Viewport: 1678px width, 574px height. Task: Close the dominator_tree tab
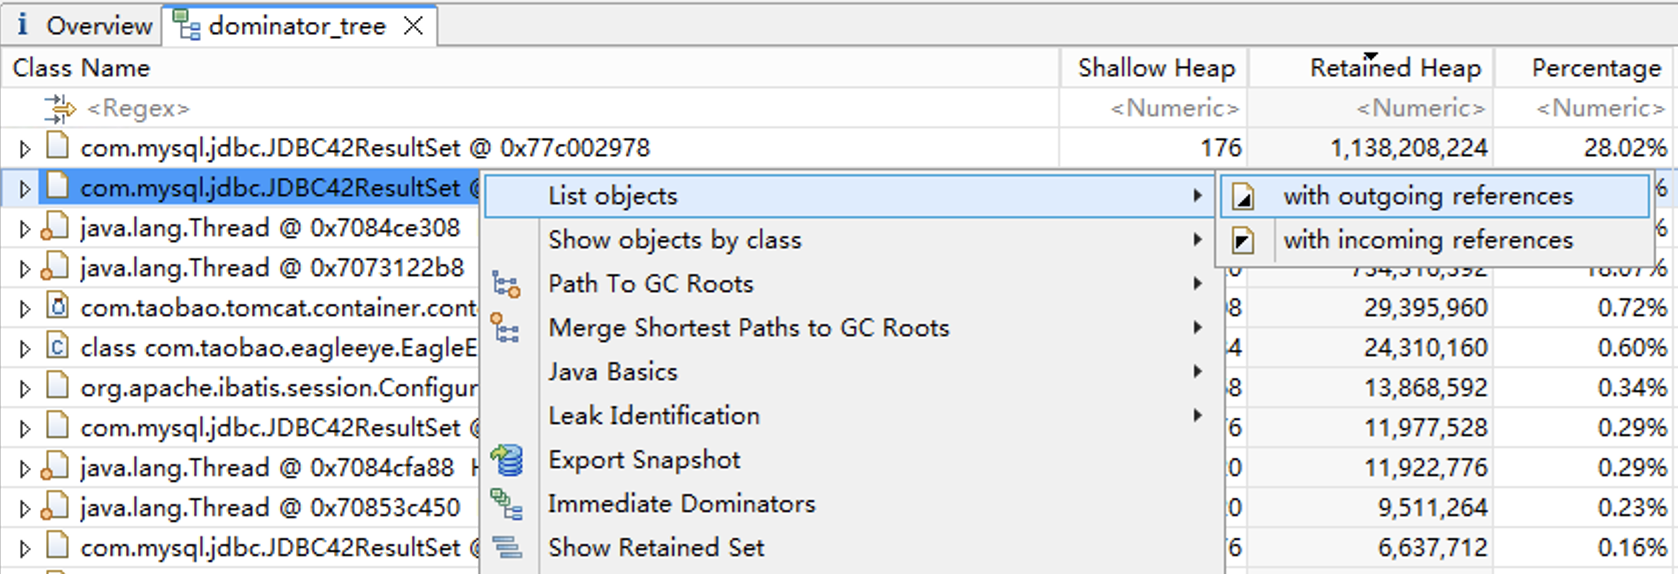pyautogui.click(x=413, y=26)
